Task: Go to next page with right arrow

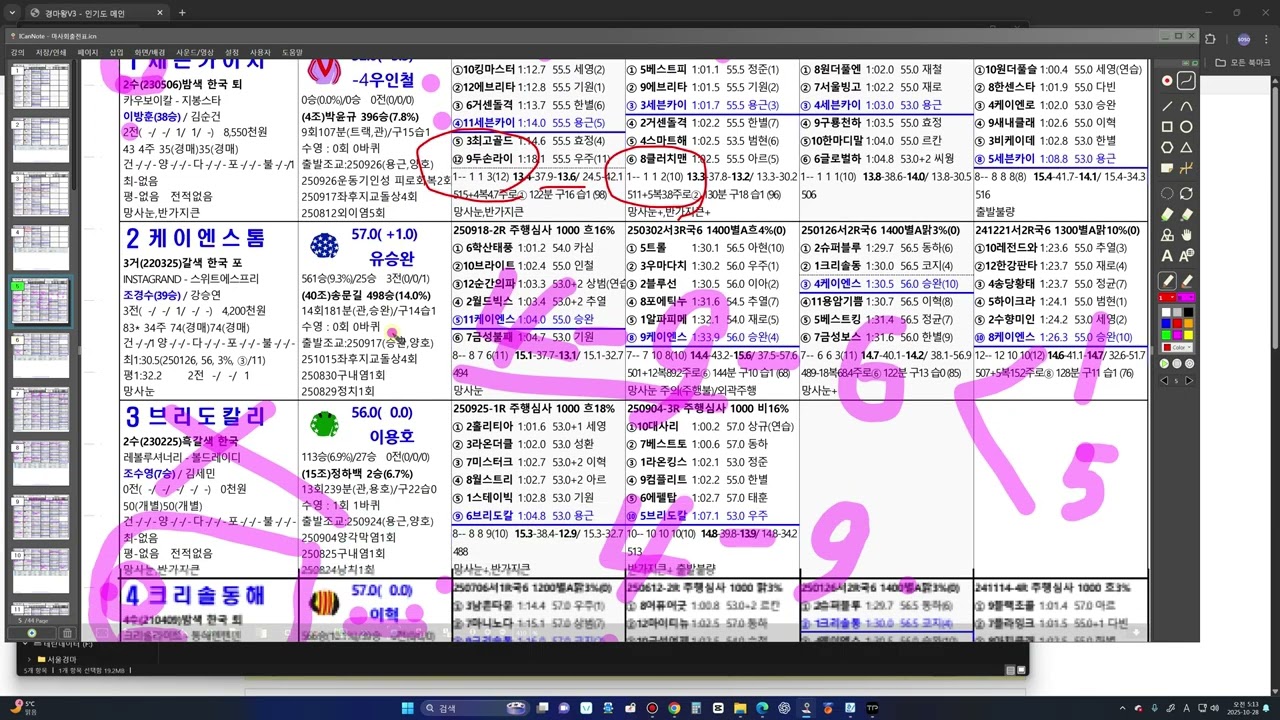Action: 1189,380
